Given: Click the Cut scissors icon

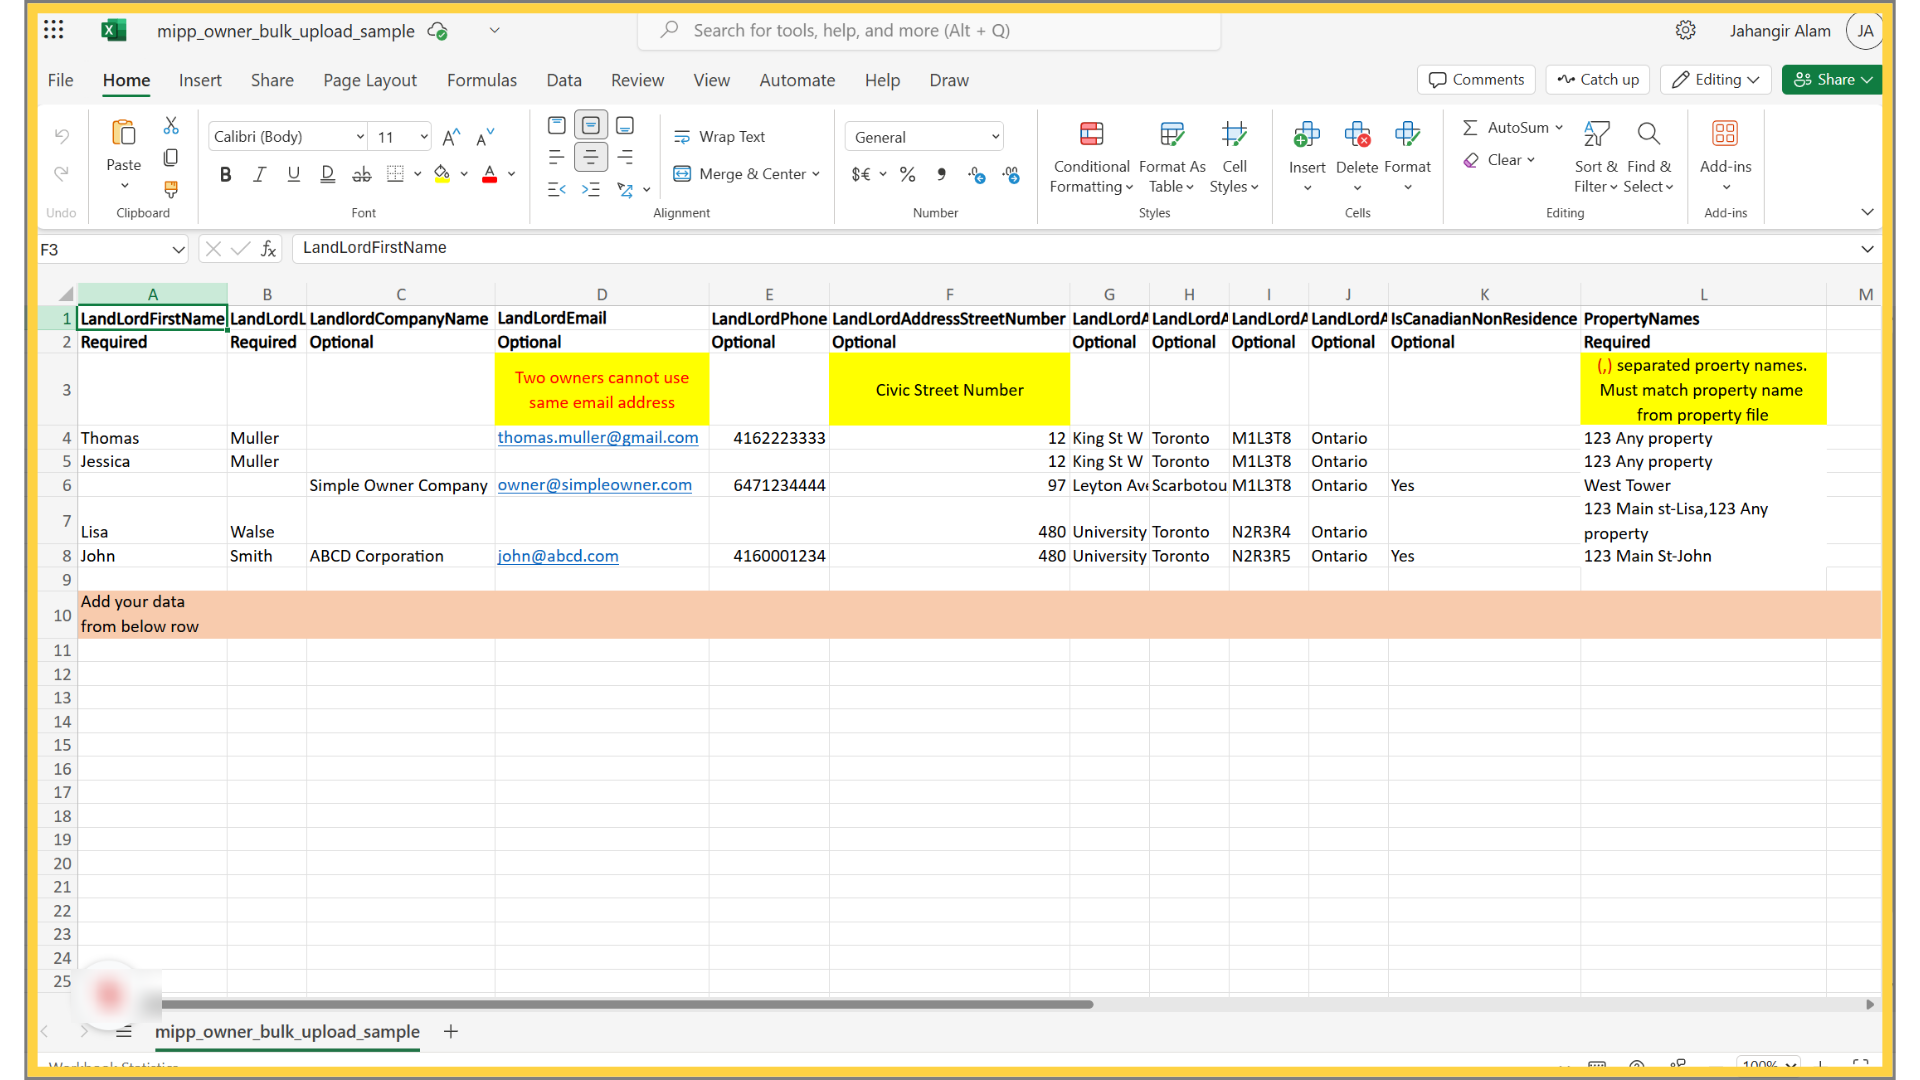Looking at the screenshot, I should [171, 126].
